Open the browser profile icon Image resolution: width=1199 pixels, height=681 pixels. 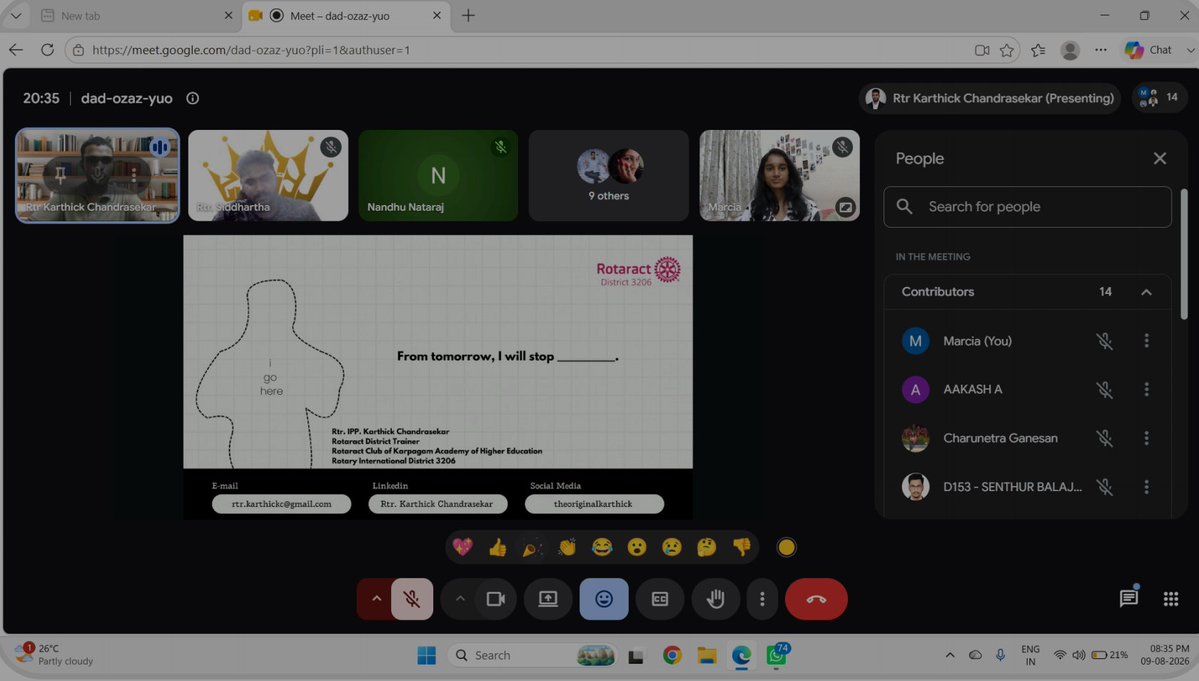coord(1070,50)
